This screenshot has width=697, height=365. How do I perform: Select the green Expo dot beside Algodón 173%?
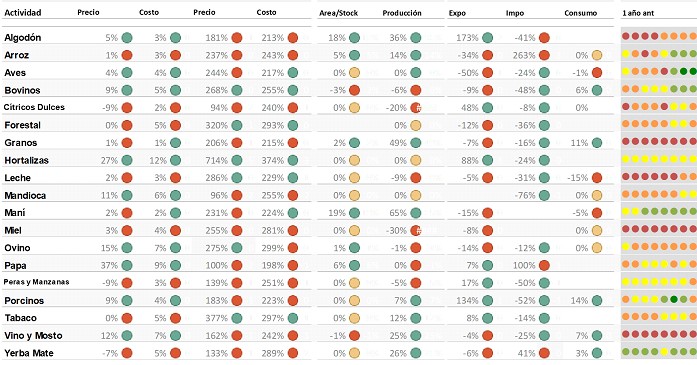tap(488, 38)
